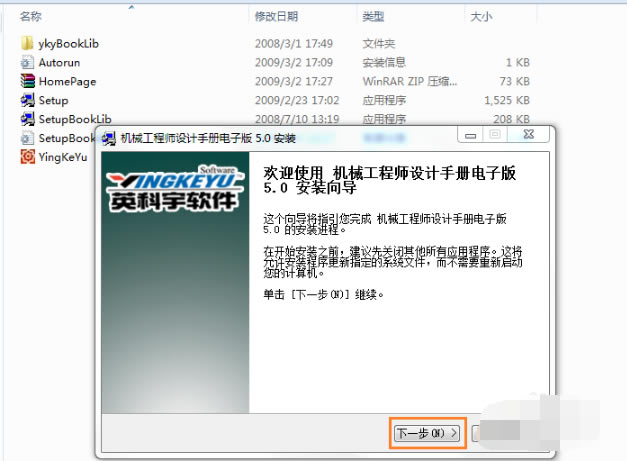Click the installer icon in dialog title bar

(108, 138)
